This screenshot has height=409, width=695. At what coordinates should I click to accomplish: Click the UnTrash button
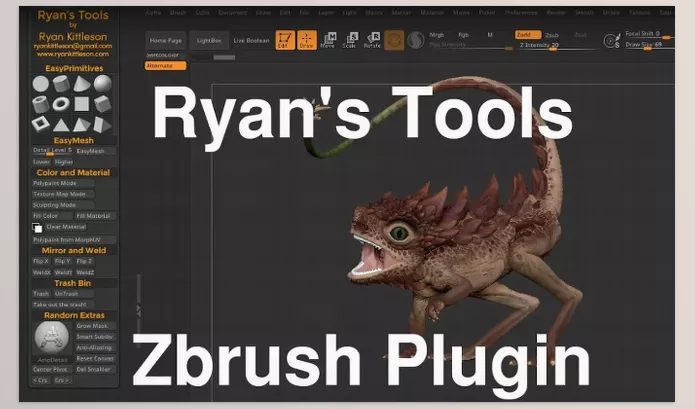click(73, 294)
